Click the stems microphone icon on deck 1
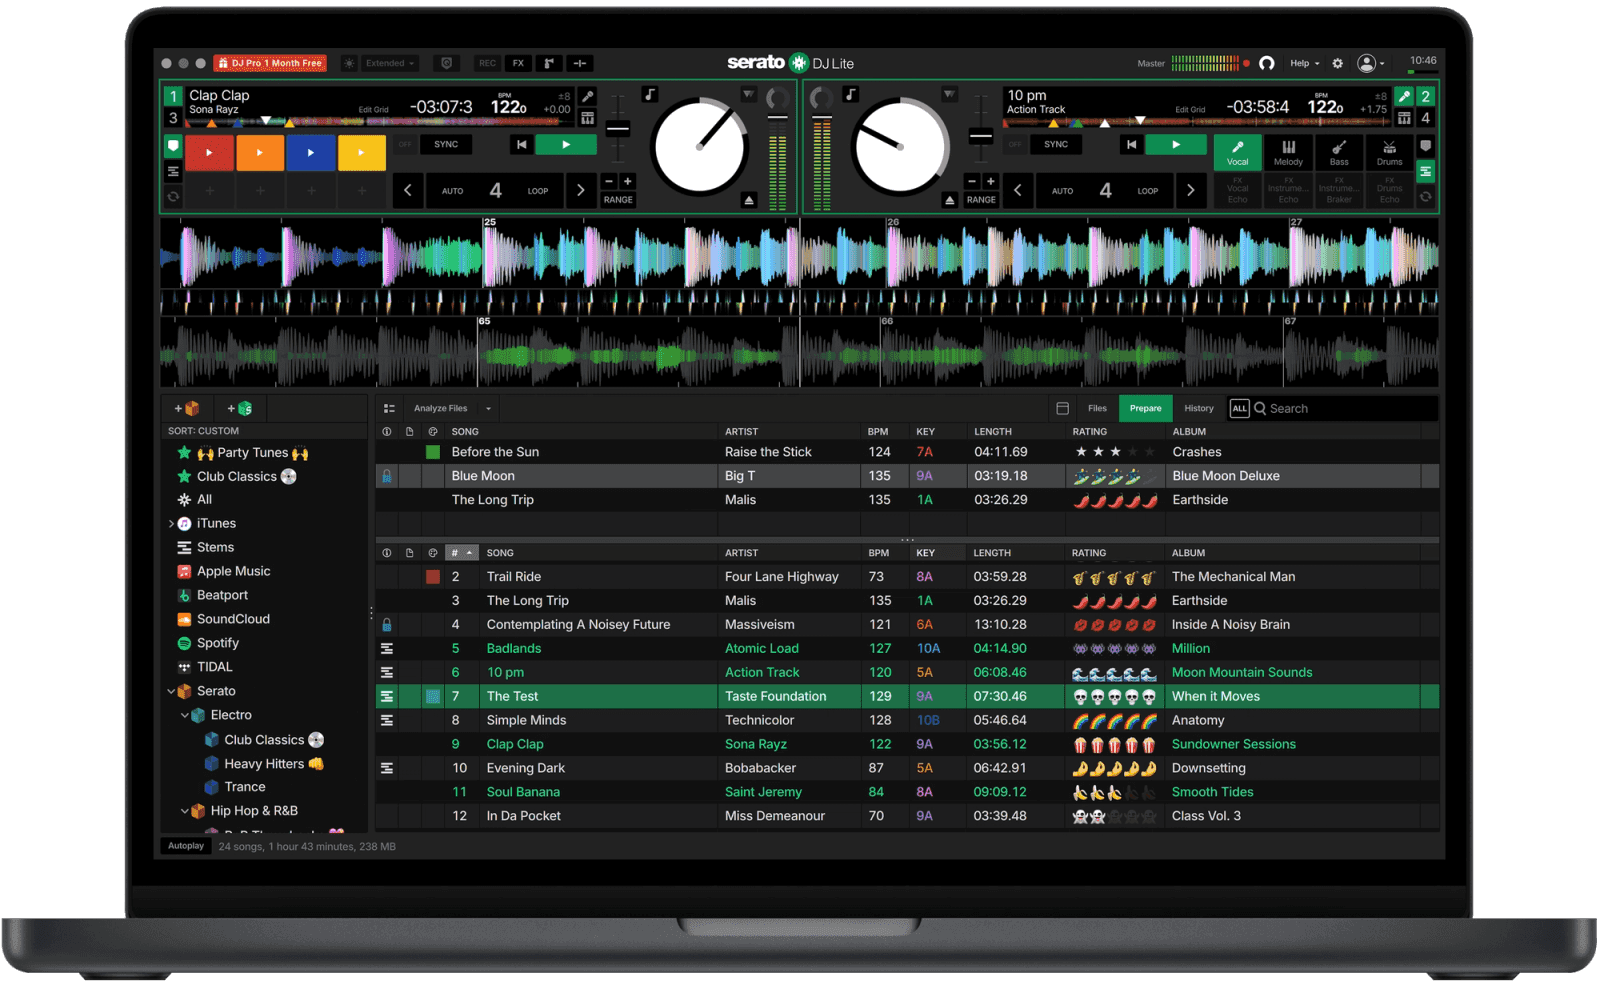This screenshot has width=1600, height=989. point(588,96)
